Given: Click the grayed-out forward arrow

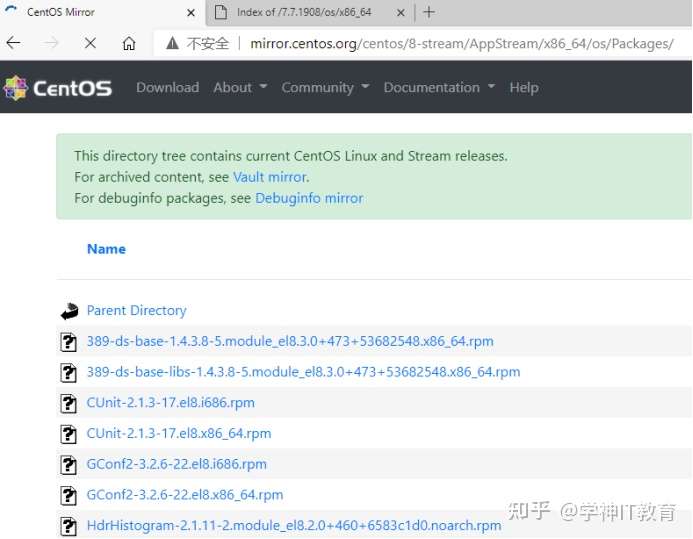Looking at the screenshot, I should tap(51, 43).
